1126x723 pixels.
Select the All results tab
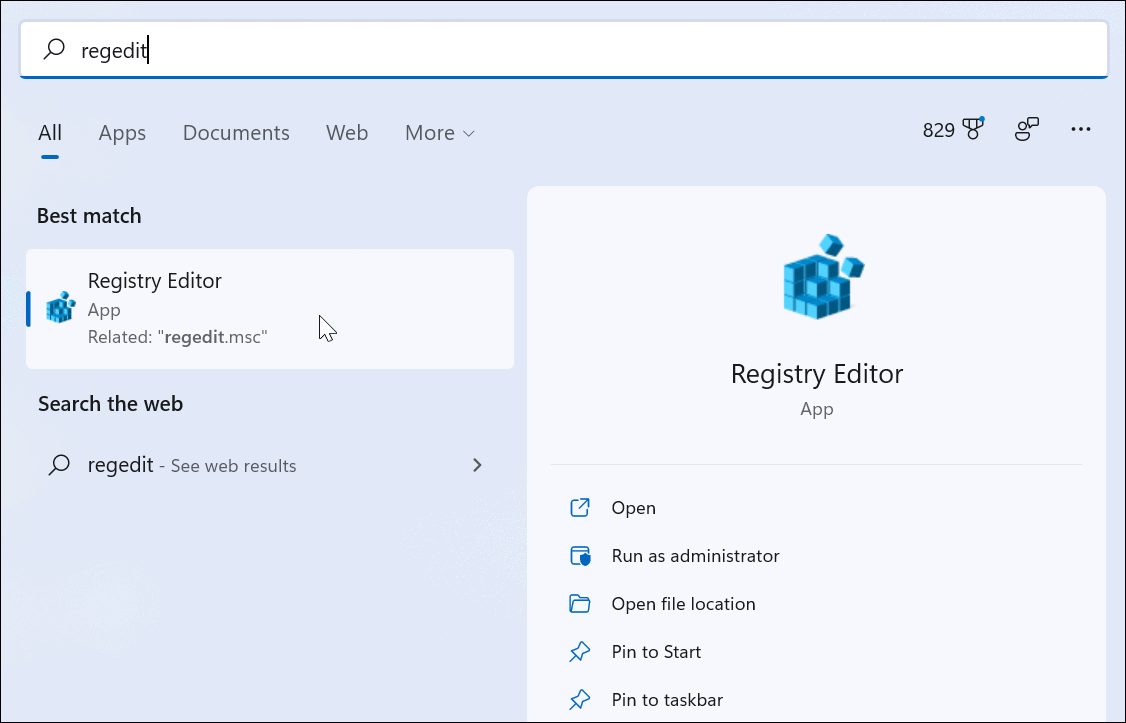tap(50, 133)
